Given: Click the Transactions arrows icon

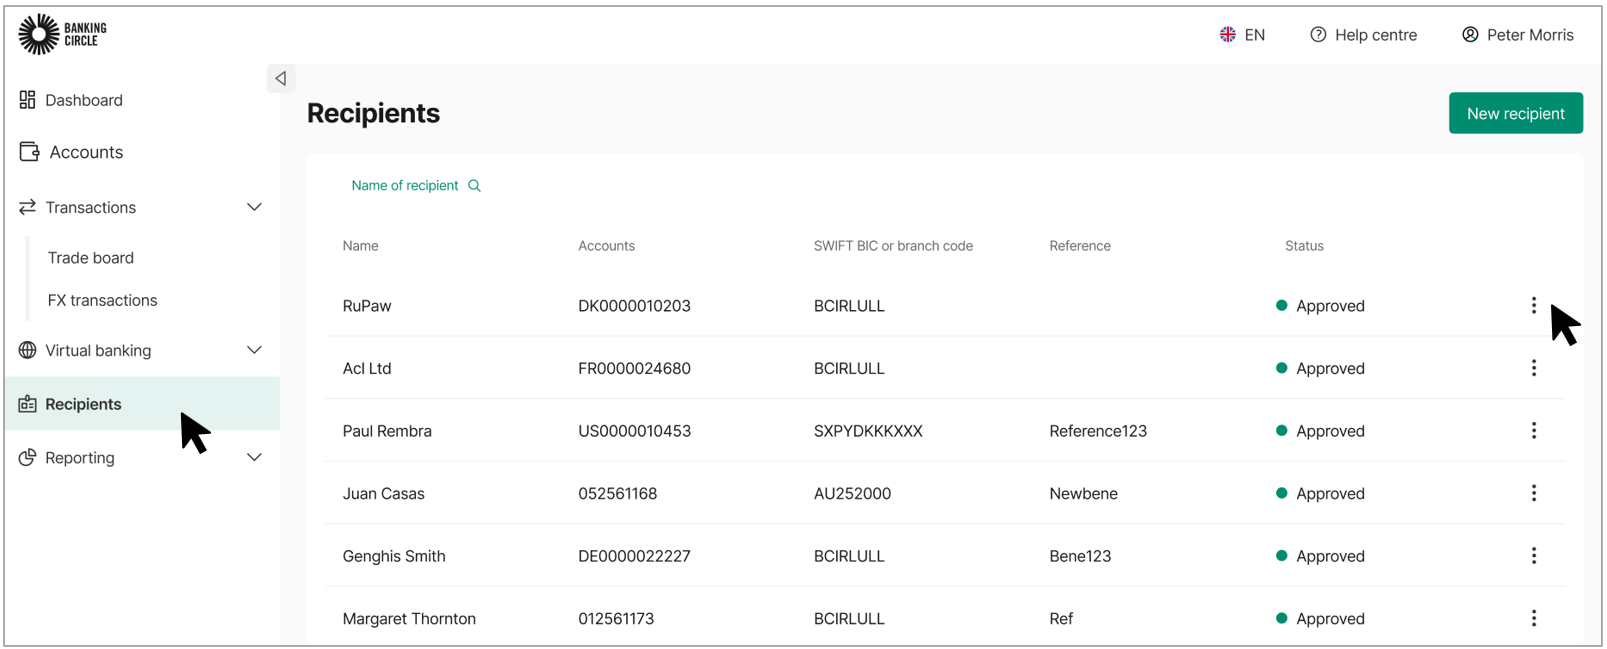Looking at the screenshot, I should 27,207.
